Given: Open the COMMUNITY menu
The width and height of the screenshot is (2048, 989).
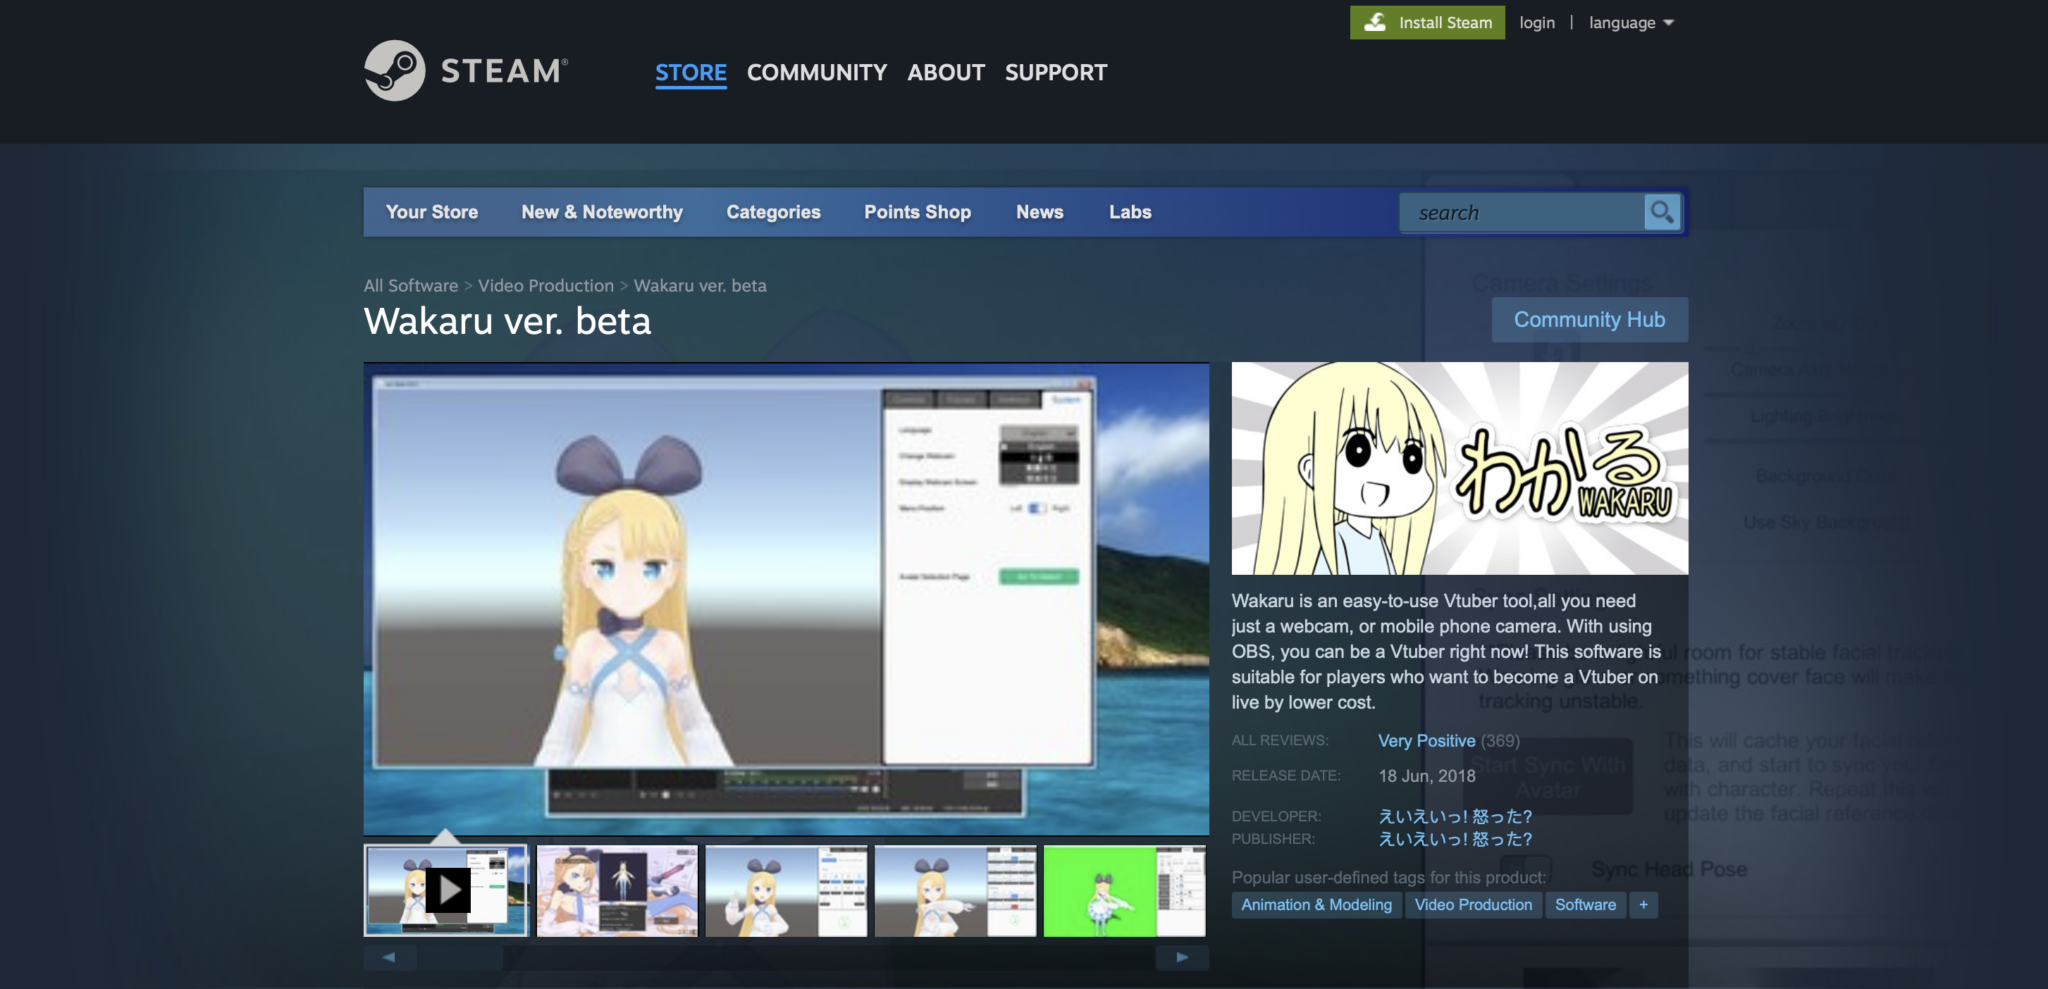Looking at the screenshot, I should coord(816,72).
